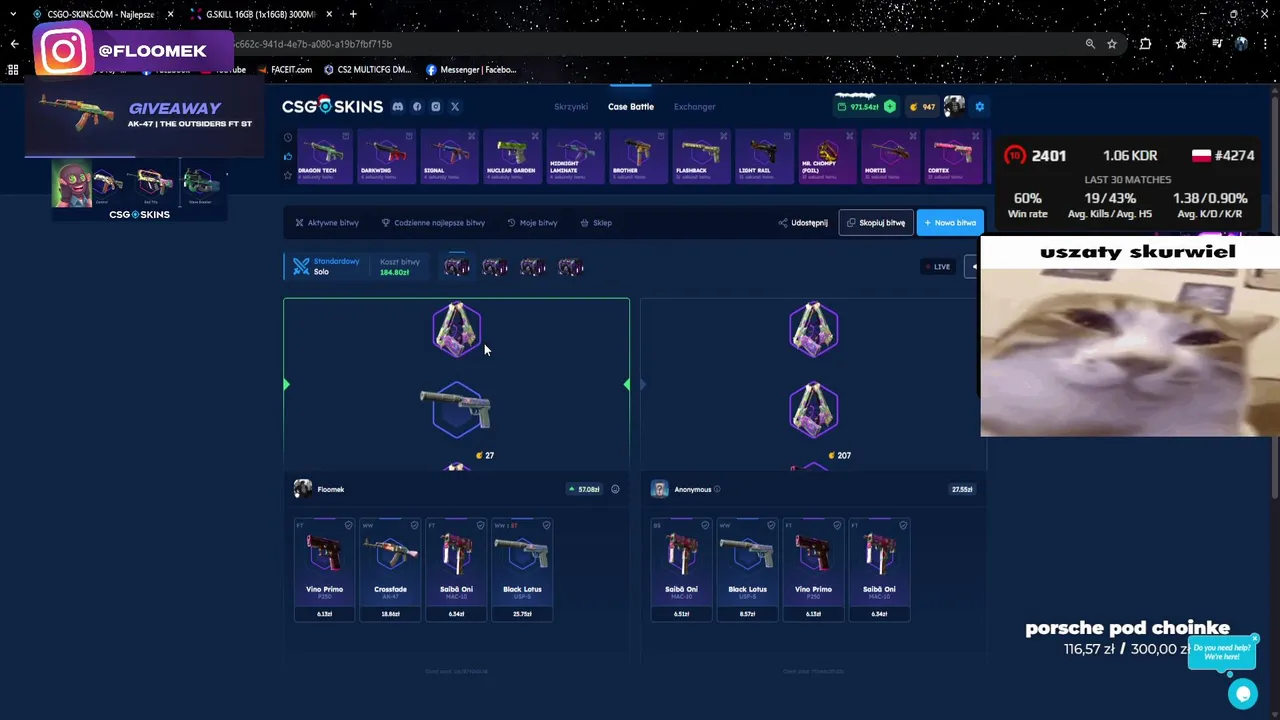Open Floomek's Crossfade AK-47 item card
This screenshot has width=1280, height=720.
click(390, 569)
